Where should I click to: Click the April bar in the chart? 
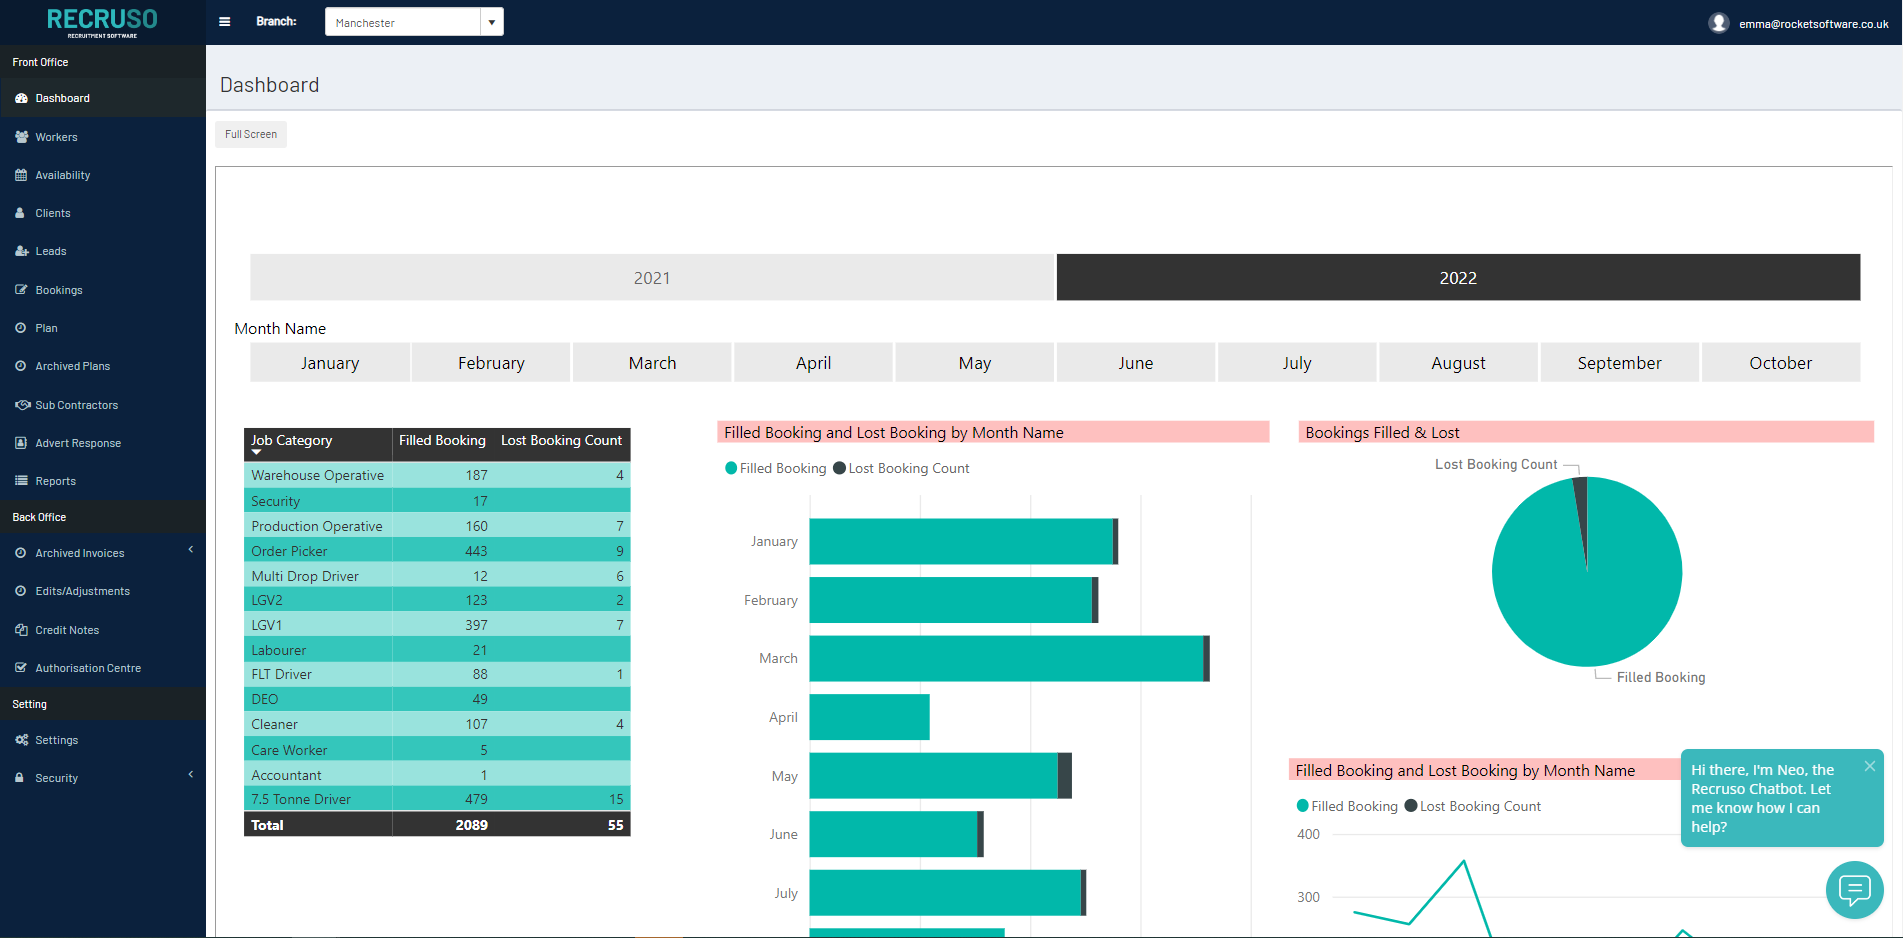(869, 717)
